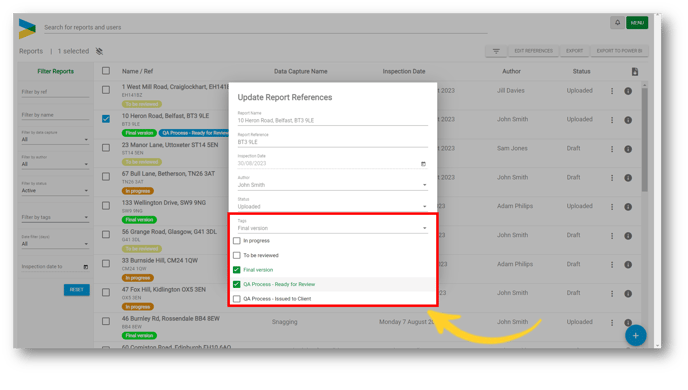Viewport: 688px width, 390px height.
Task: Open more options for 56 Grange Road
Action: click(612, 236)
